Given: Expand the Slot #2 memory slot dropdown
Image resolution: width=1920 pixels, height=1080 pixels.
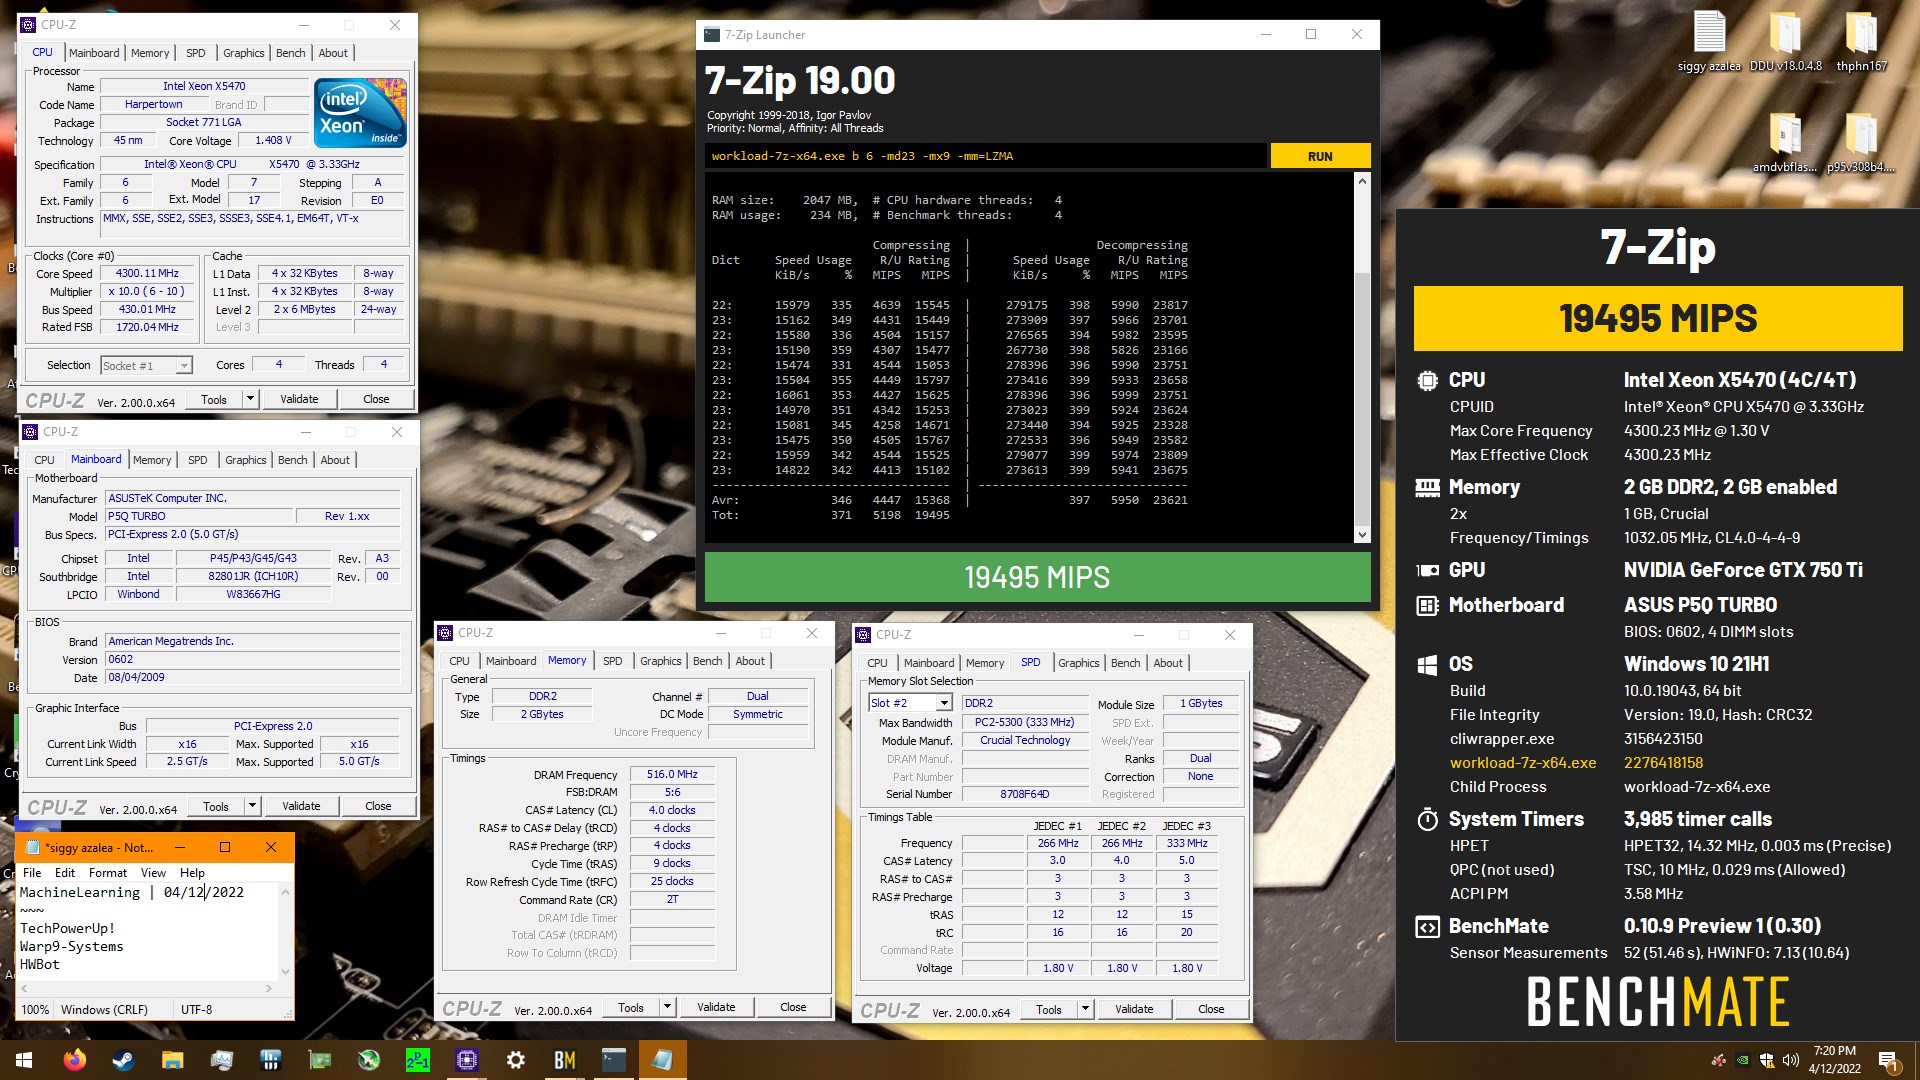Looking at the screenshot, I should click(x=943, y=703).
